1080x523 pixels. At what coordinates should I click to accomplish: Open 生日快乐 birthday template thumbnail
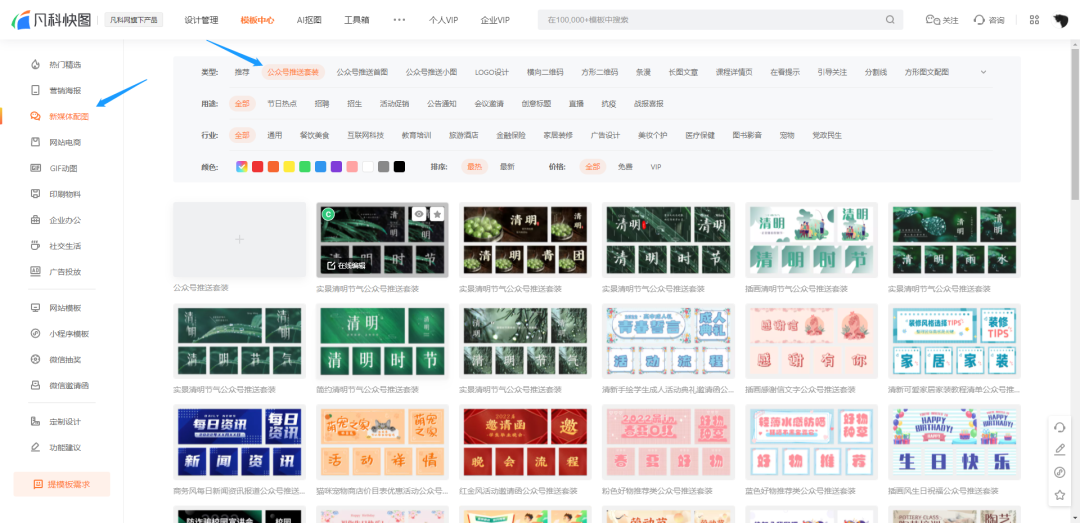pyautogui.click(x=954, y=442)
